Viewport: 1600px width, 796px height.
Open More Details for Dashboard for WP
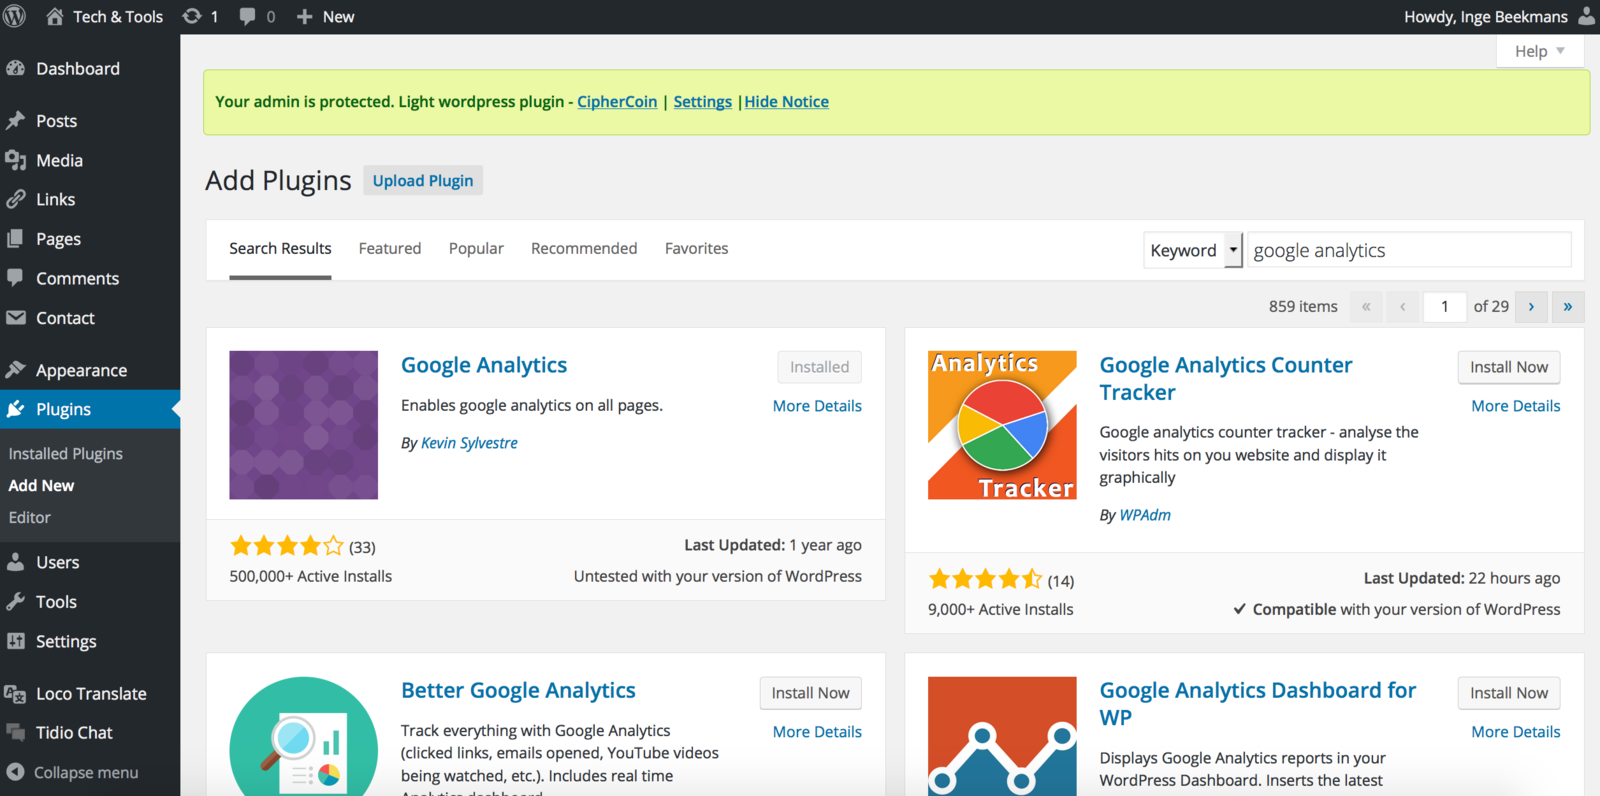[x=1516, y=732]
